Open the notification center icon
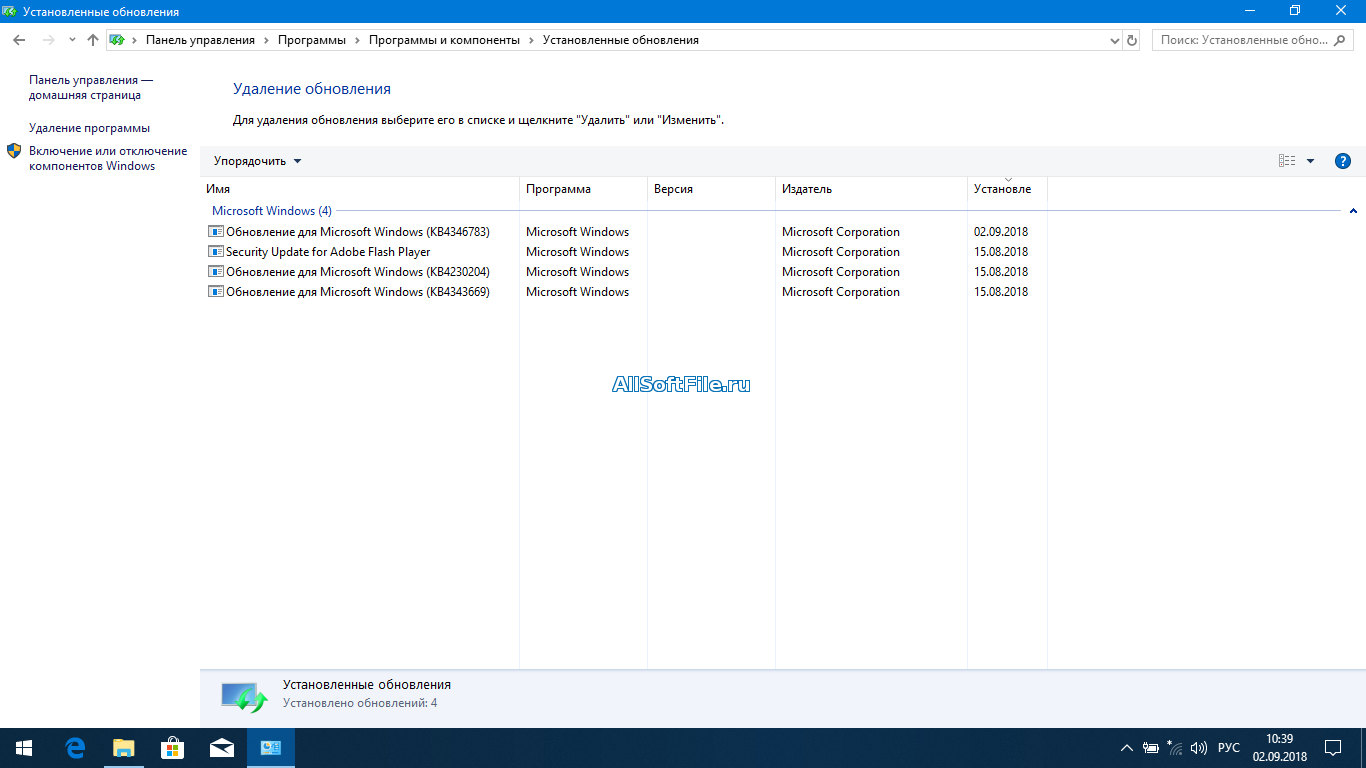This screenshot has height=768, width=1366. (x=1333, y=747)
